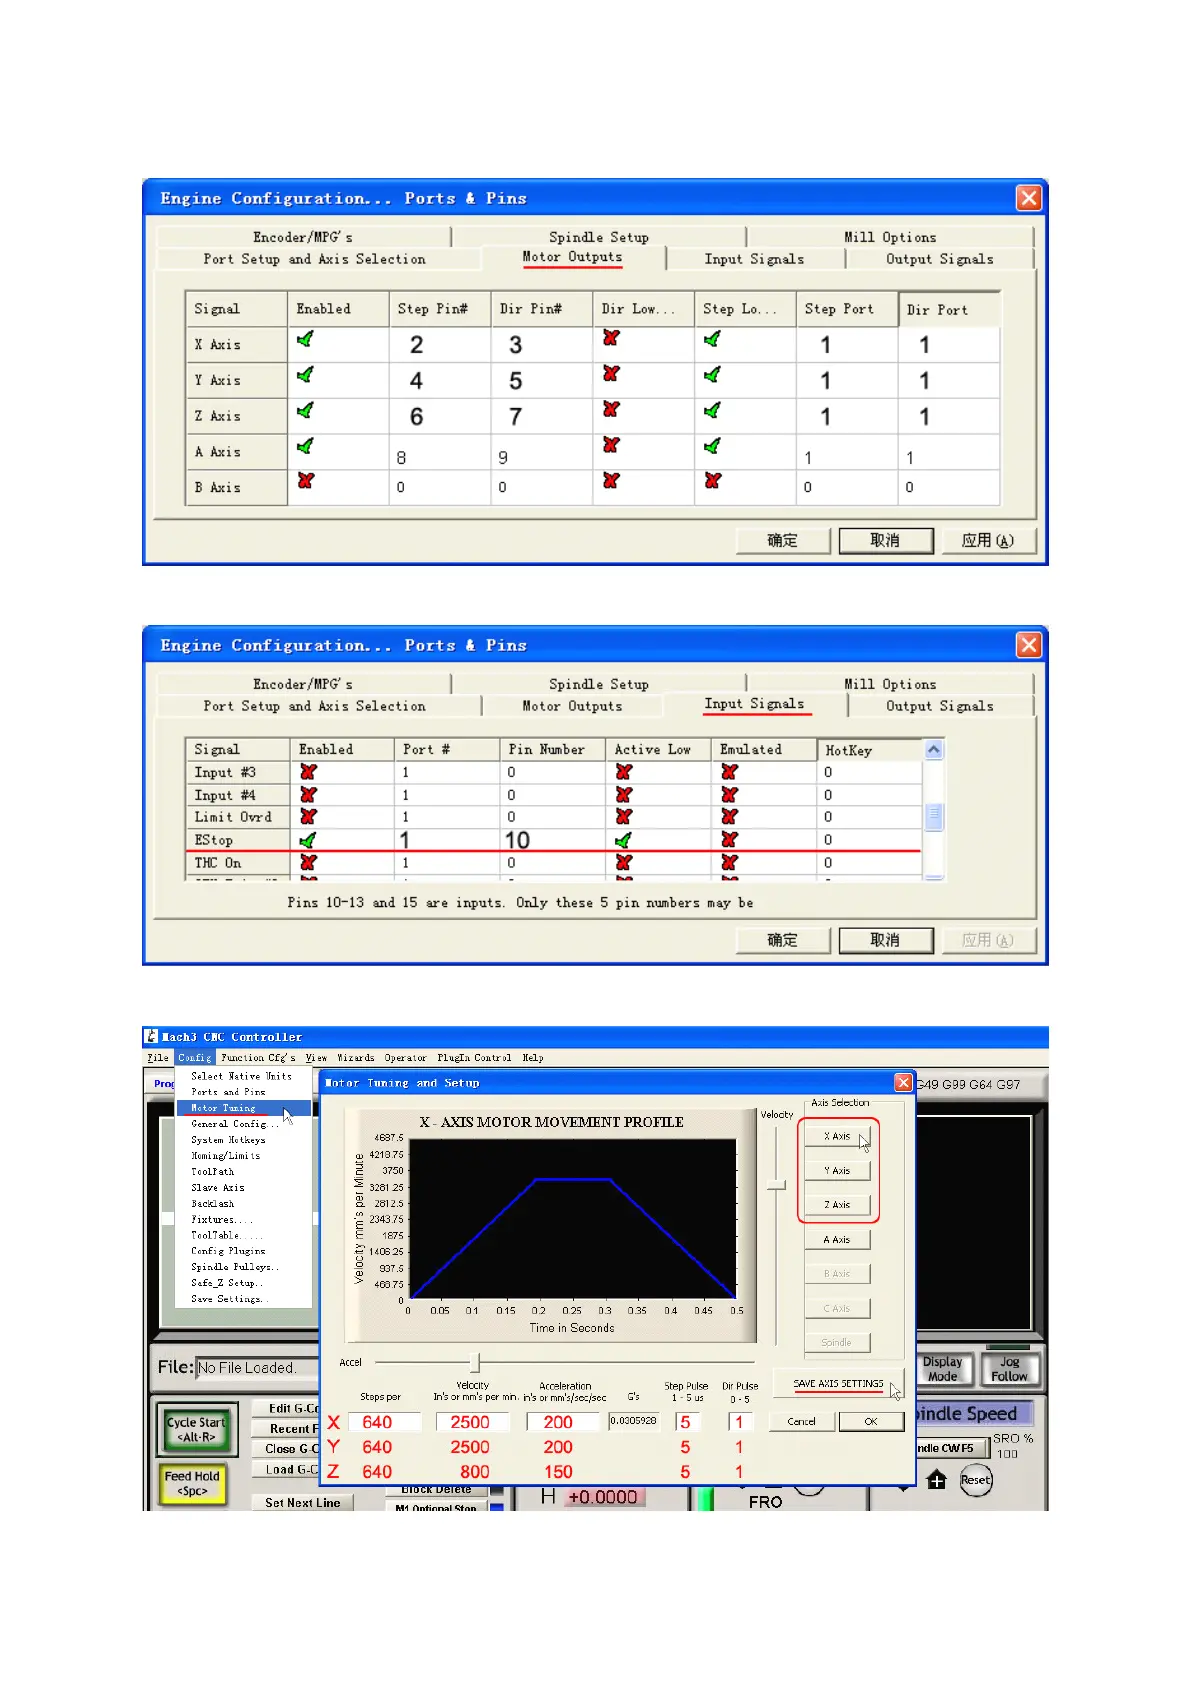
Task: Select Y Axis Dir Pin# cell 5
Action: point(541,380)
